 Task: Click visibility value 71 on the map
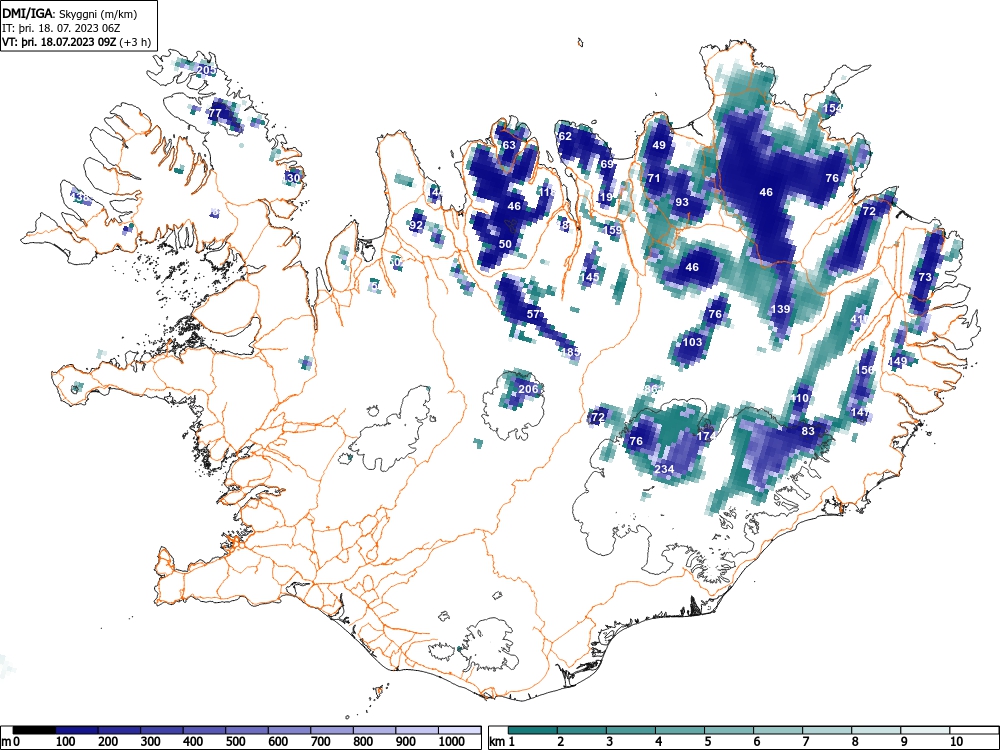tap(654, 178)
